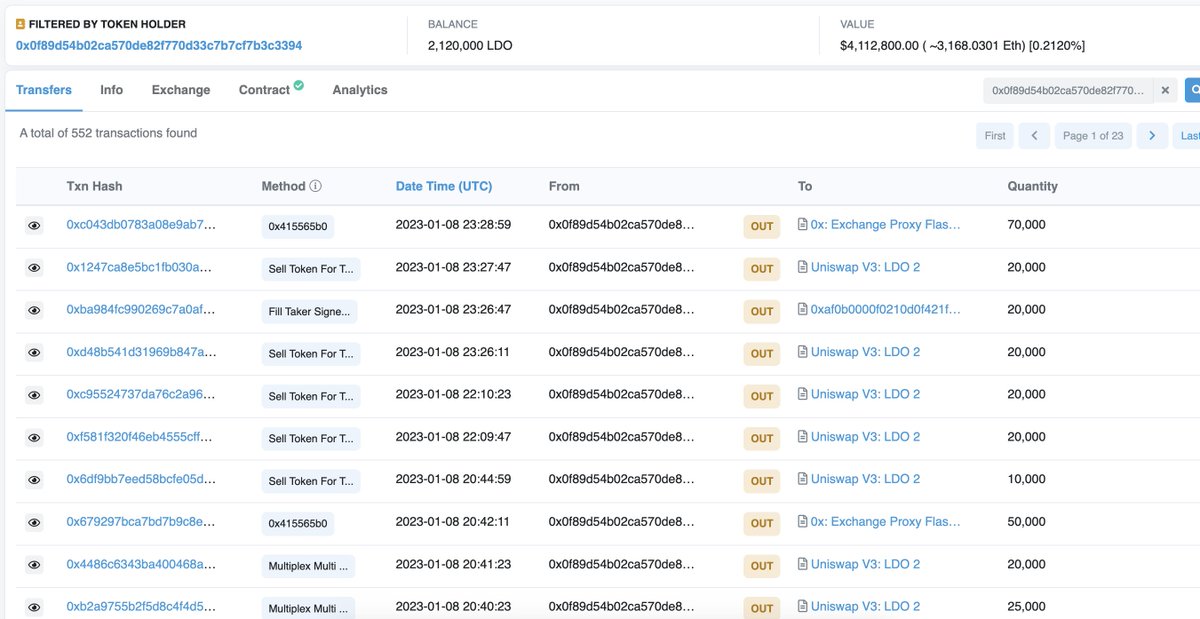Click the Method column info icon

coord(316,186)
